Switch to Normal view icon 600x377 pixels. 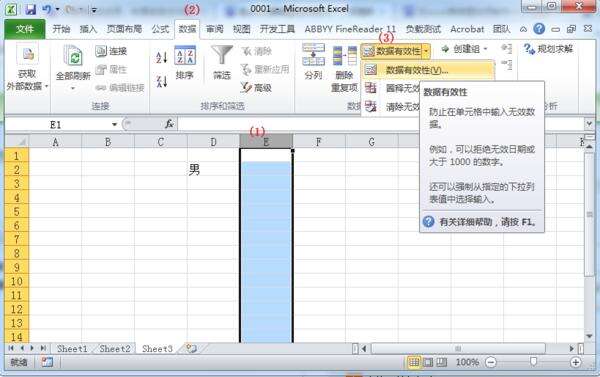[414, 362]
